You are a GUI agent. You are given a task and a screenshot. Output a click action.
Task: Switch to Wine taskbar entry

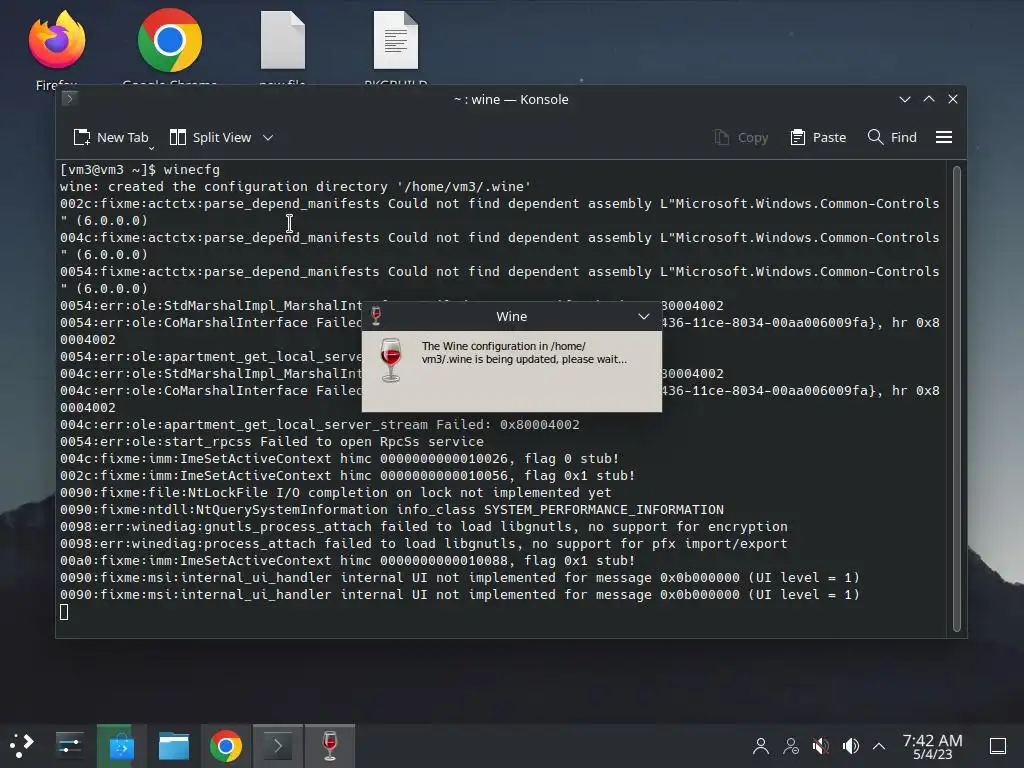[x=330, y=746]
